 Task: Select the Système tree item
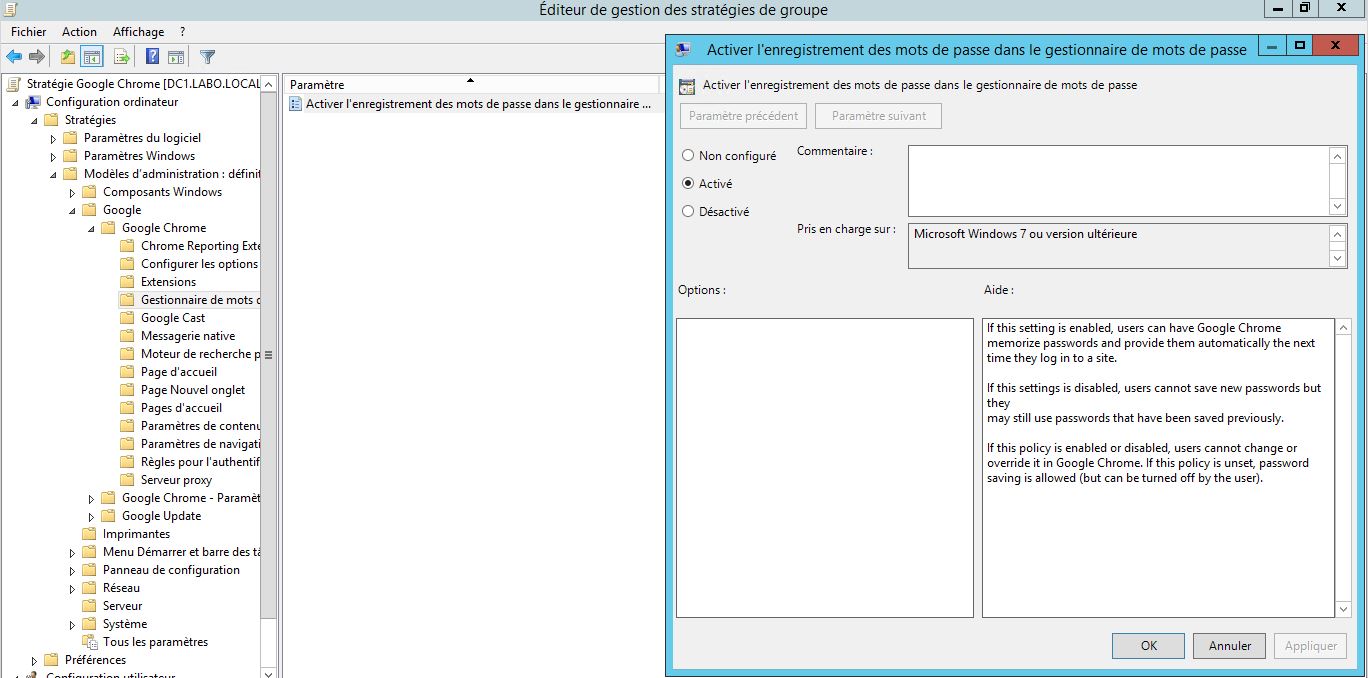[124, 624]
